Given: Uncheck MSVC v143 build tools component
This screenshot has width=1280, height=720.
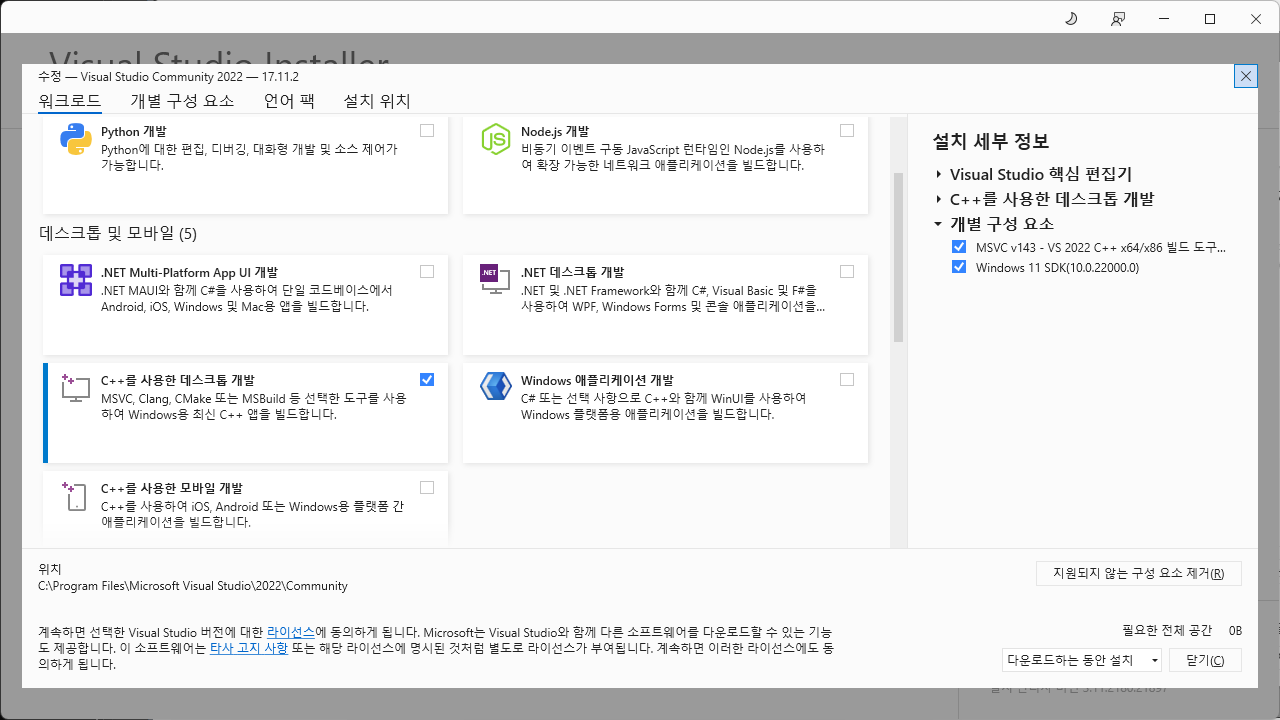Looking at the screenshot, I should [x=959, y=247].
